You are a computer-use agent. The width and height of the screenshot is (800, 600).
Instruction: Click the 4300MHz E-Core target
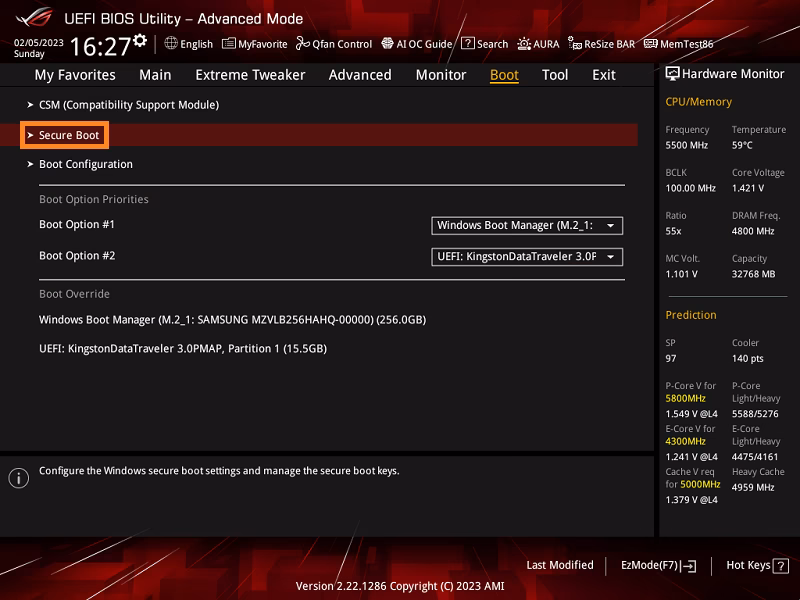pyautogui.click(x=686, y=441)
